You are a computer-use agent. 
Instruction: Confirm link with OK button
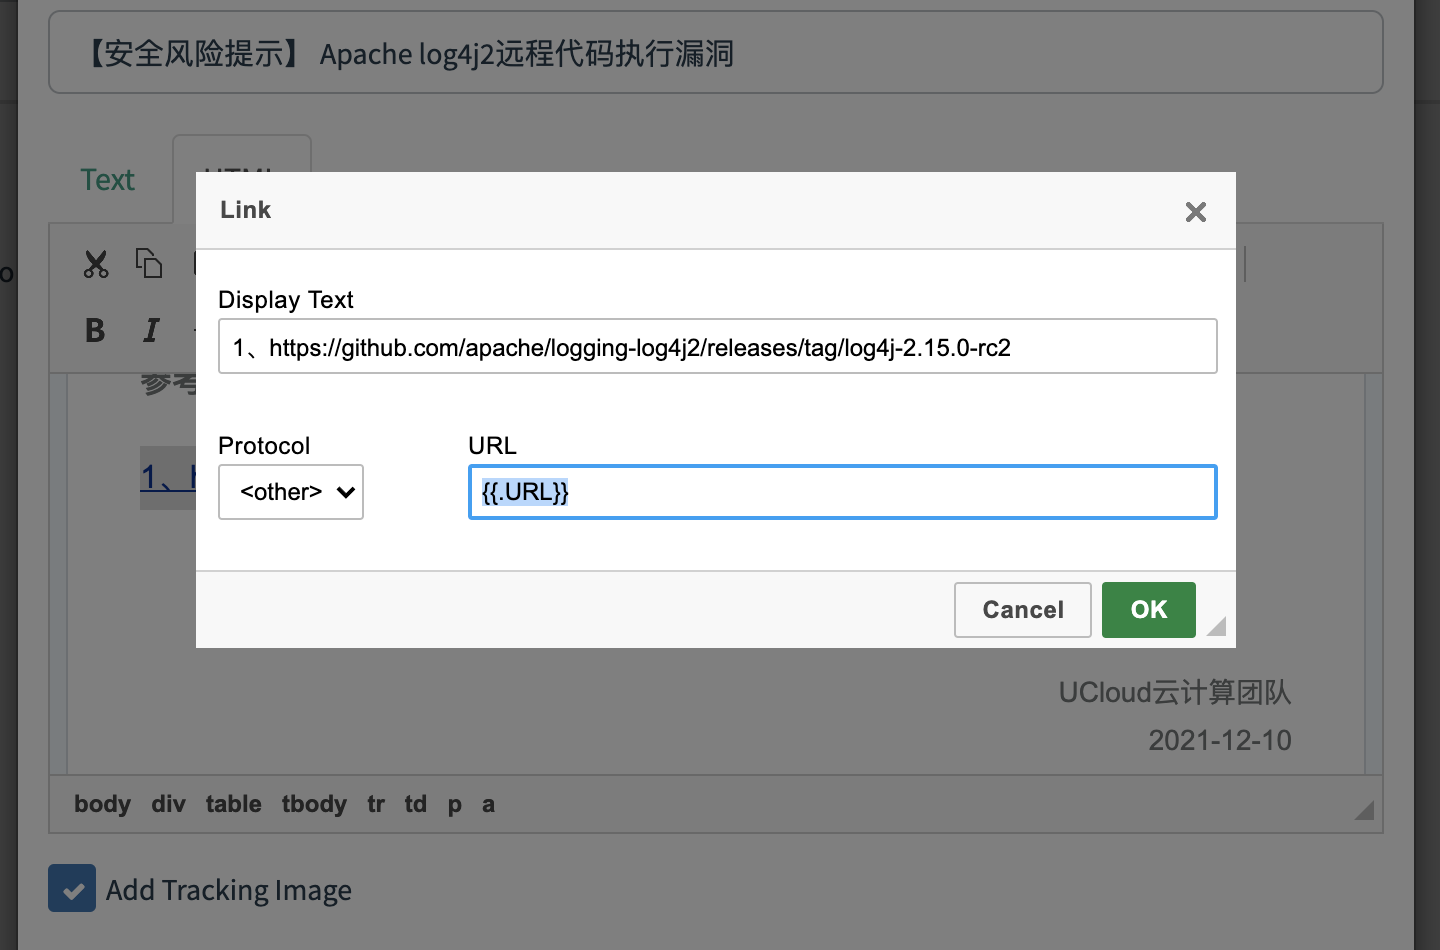point(1149,610)
